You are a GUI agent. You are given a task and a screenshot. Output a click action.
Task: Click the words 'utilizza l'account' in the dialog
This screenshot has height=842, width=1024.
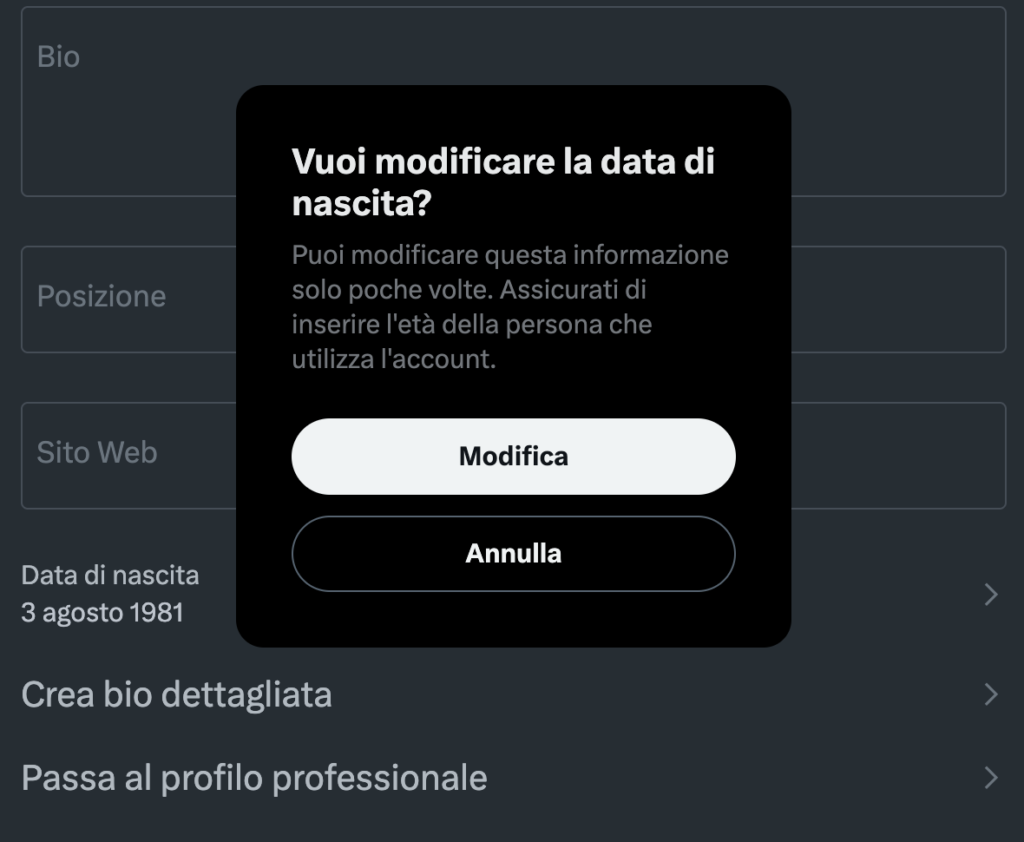coord(393,360)
